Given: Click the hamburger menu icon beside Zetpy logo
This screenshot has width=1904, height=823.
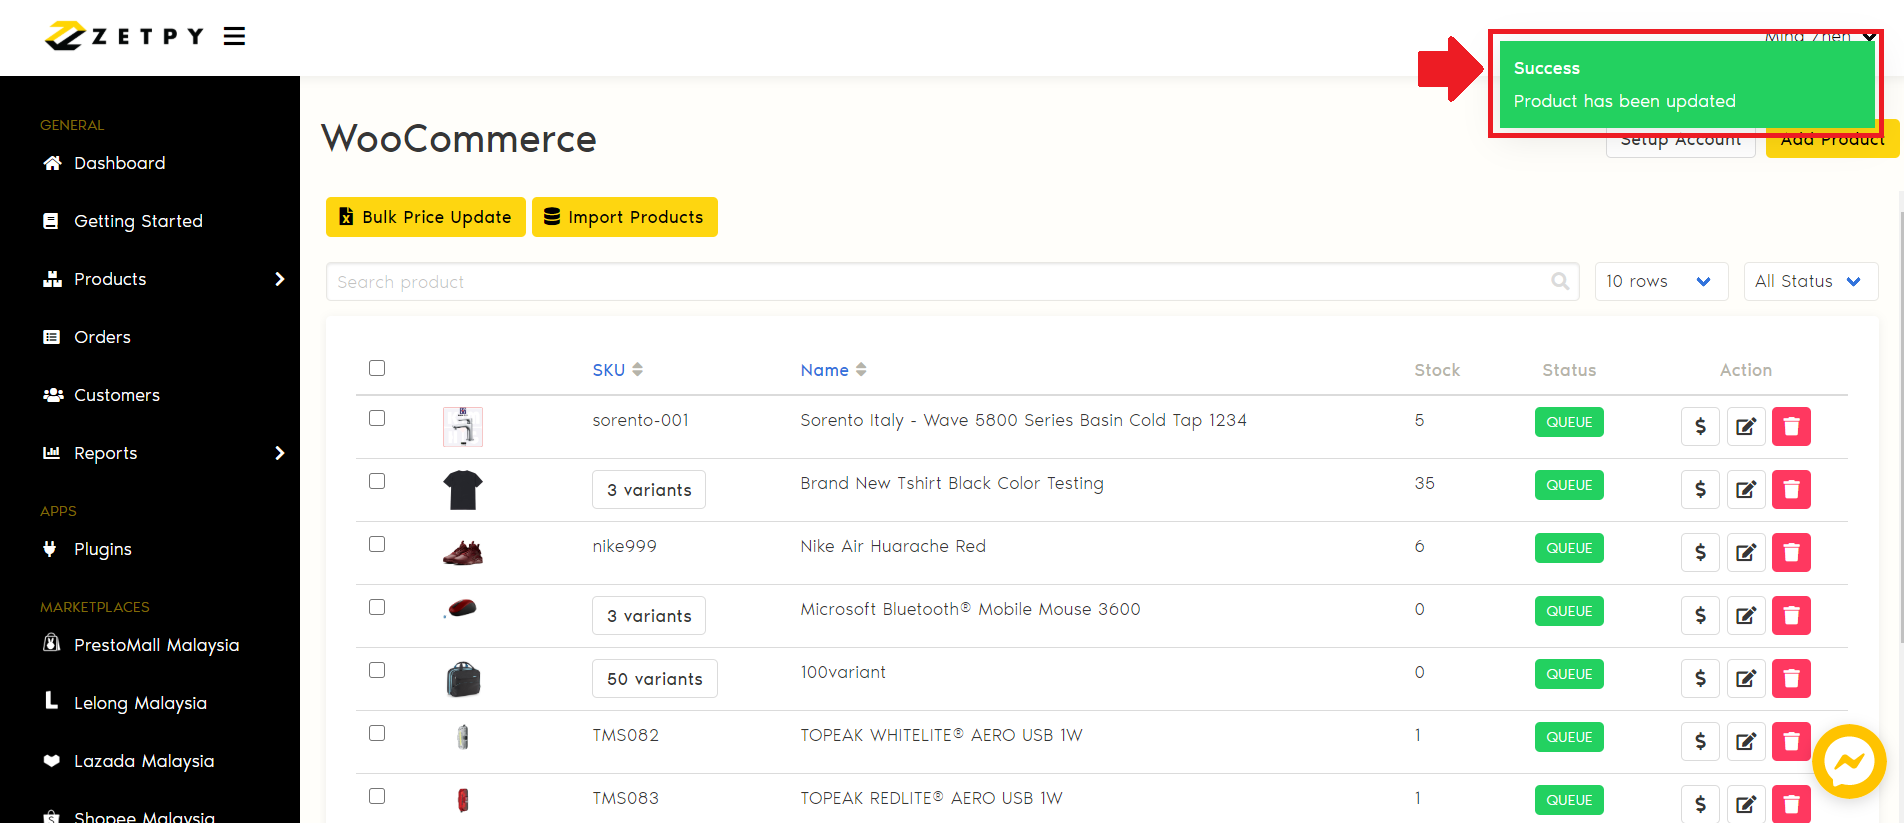Looking at the screenshot, I should (x=234, y=37).
